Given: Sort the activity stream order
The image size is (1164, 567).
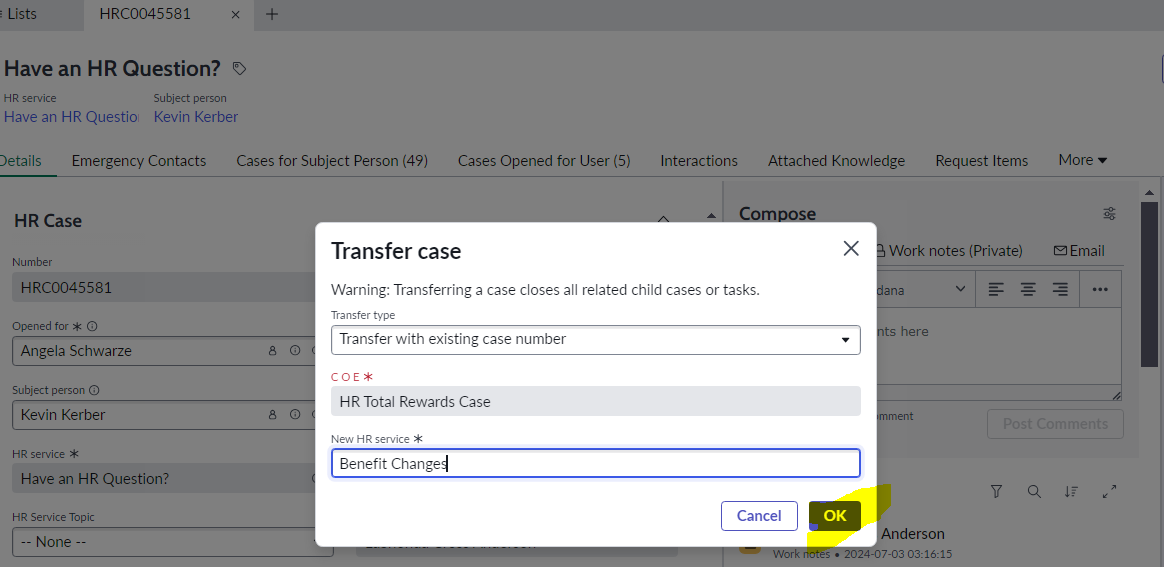Looking at the screenshot, I should click(x=1070, y=491).
